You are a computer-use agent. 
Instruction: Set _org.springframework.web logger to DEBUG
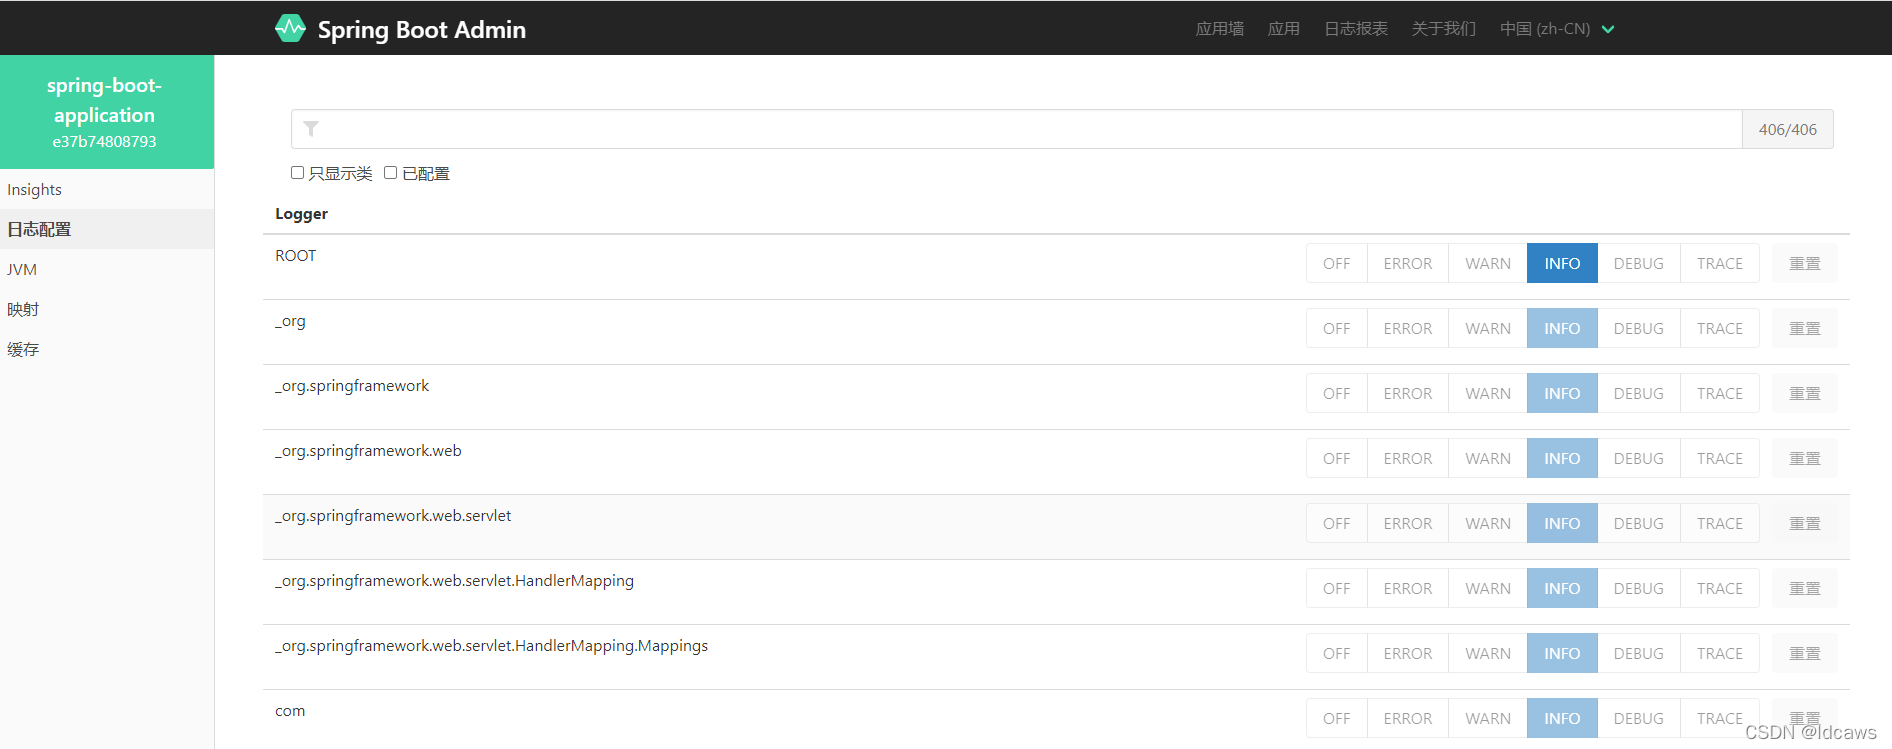[1638, 458]
